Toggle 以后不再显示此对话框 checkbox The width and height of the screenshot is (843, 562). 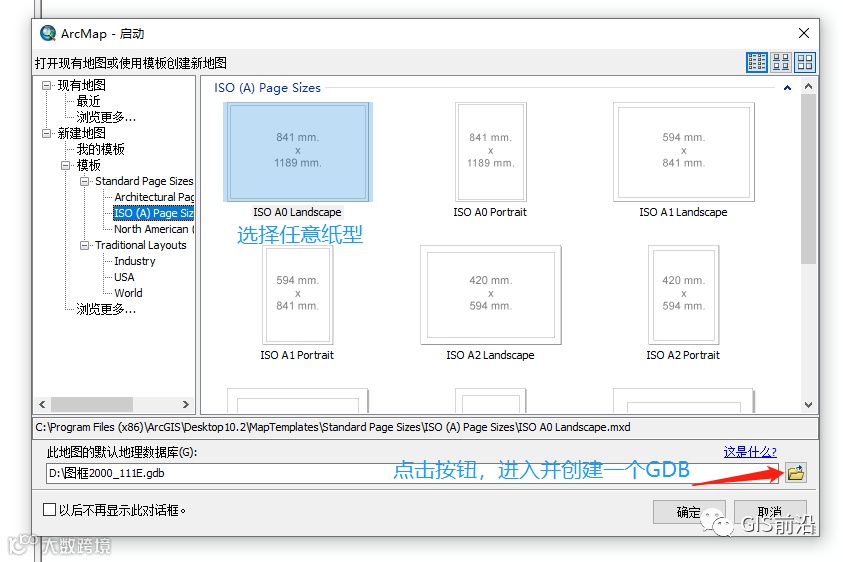(49, 509)
